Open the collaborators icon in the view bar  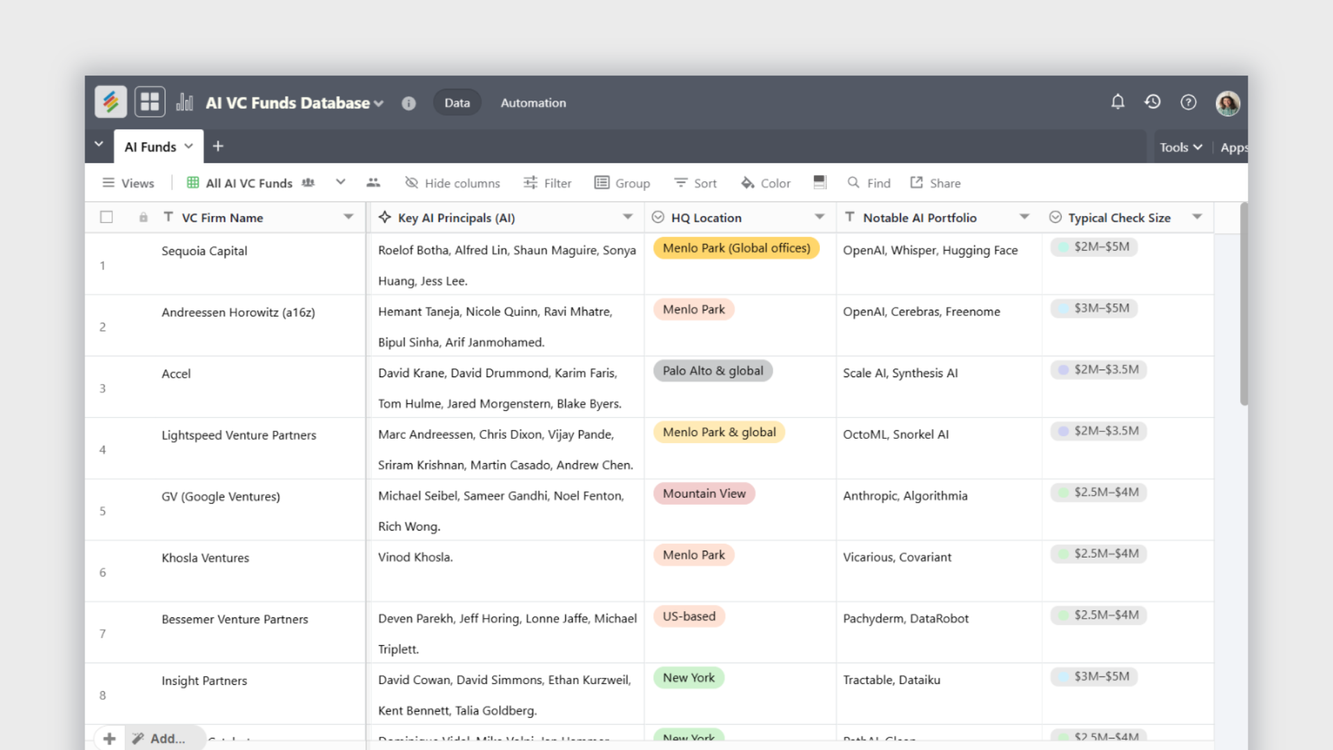pos(373,183)
